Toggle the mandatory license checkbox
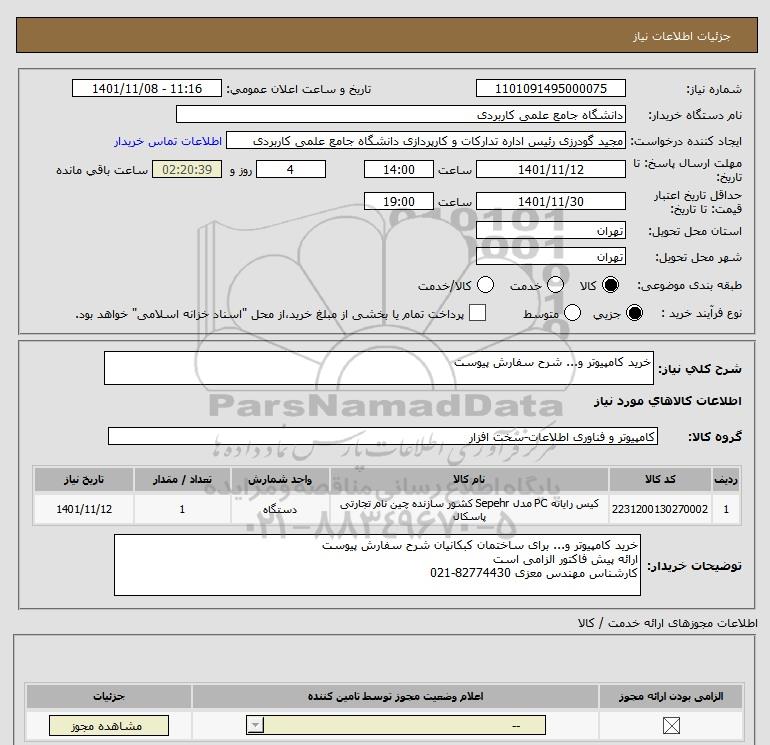Screen dimensions: 770x745 [671, 725]
